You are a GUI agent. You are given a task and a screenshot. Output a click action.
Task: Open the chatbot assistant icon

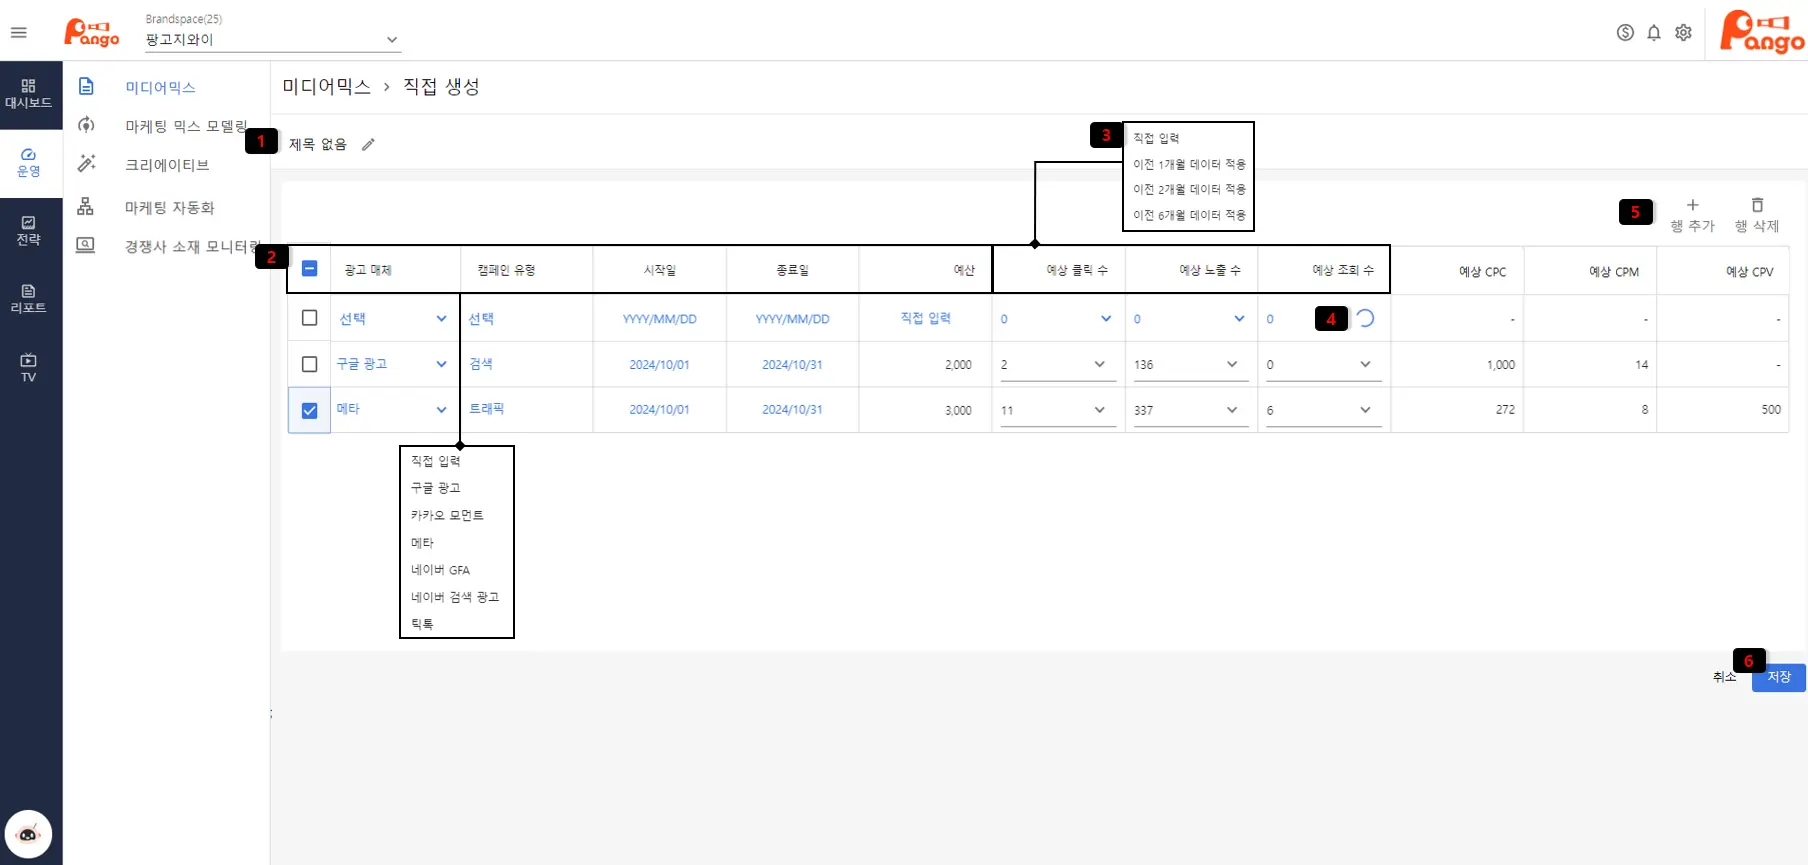(28, 834)
